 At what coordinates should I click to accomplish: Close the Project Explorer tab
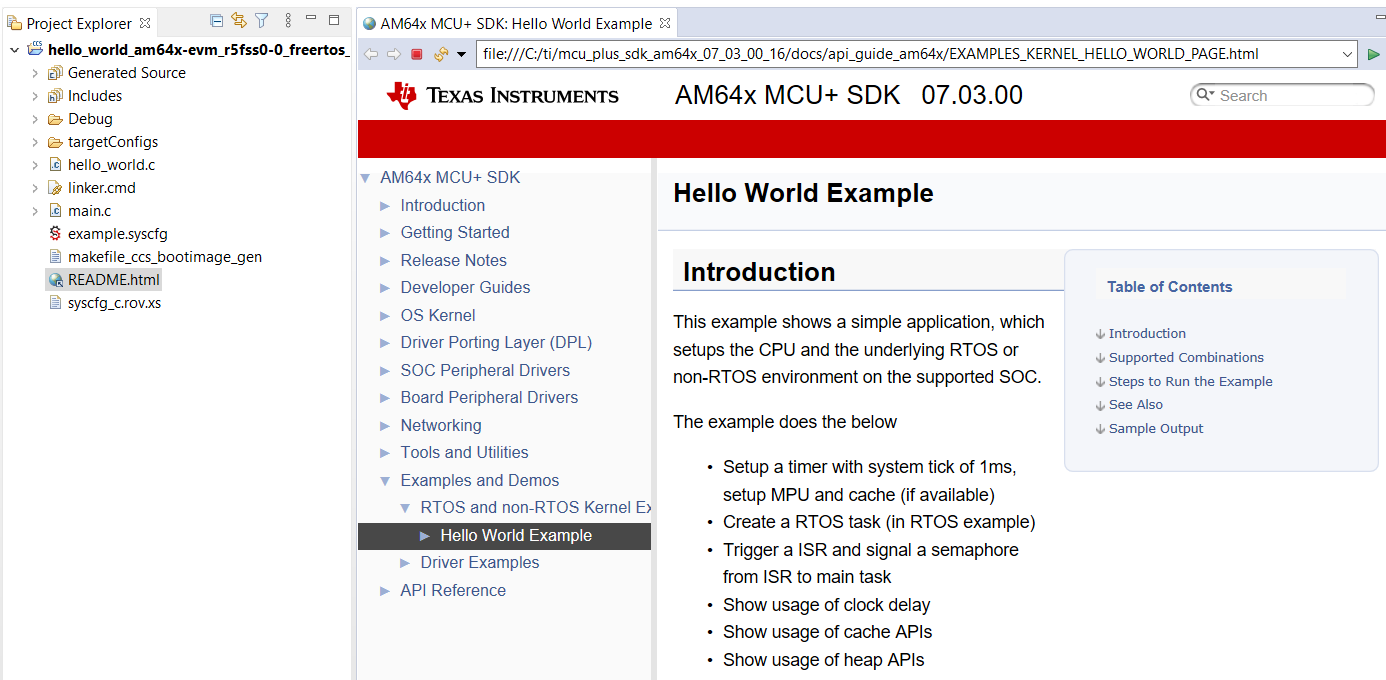pyautogui.click(x=145, y=22)
